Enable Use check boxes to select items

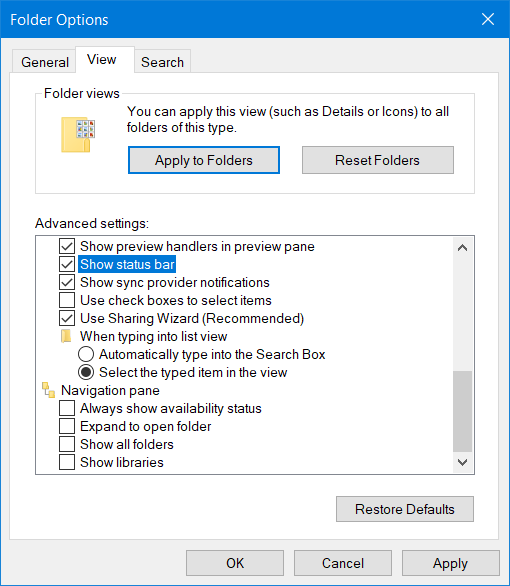tap(67, 300)
